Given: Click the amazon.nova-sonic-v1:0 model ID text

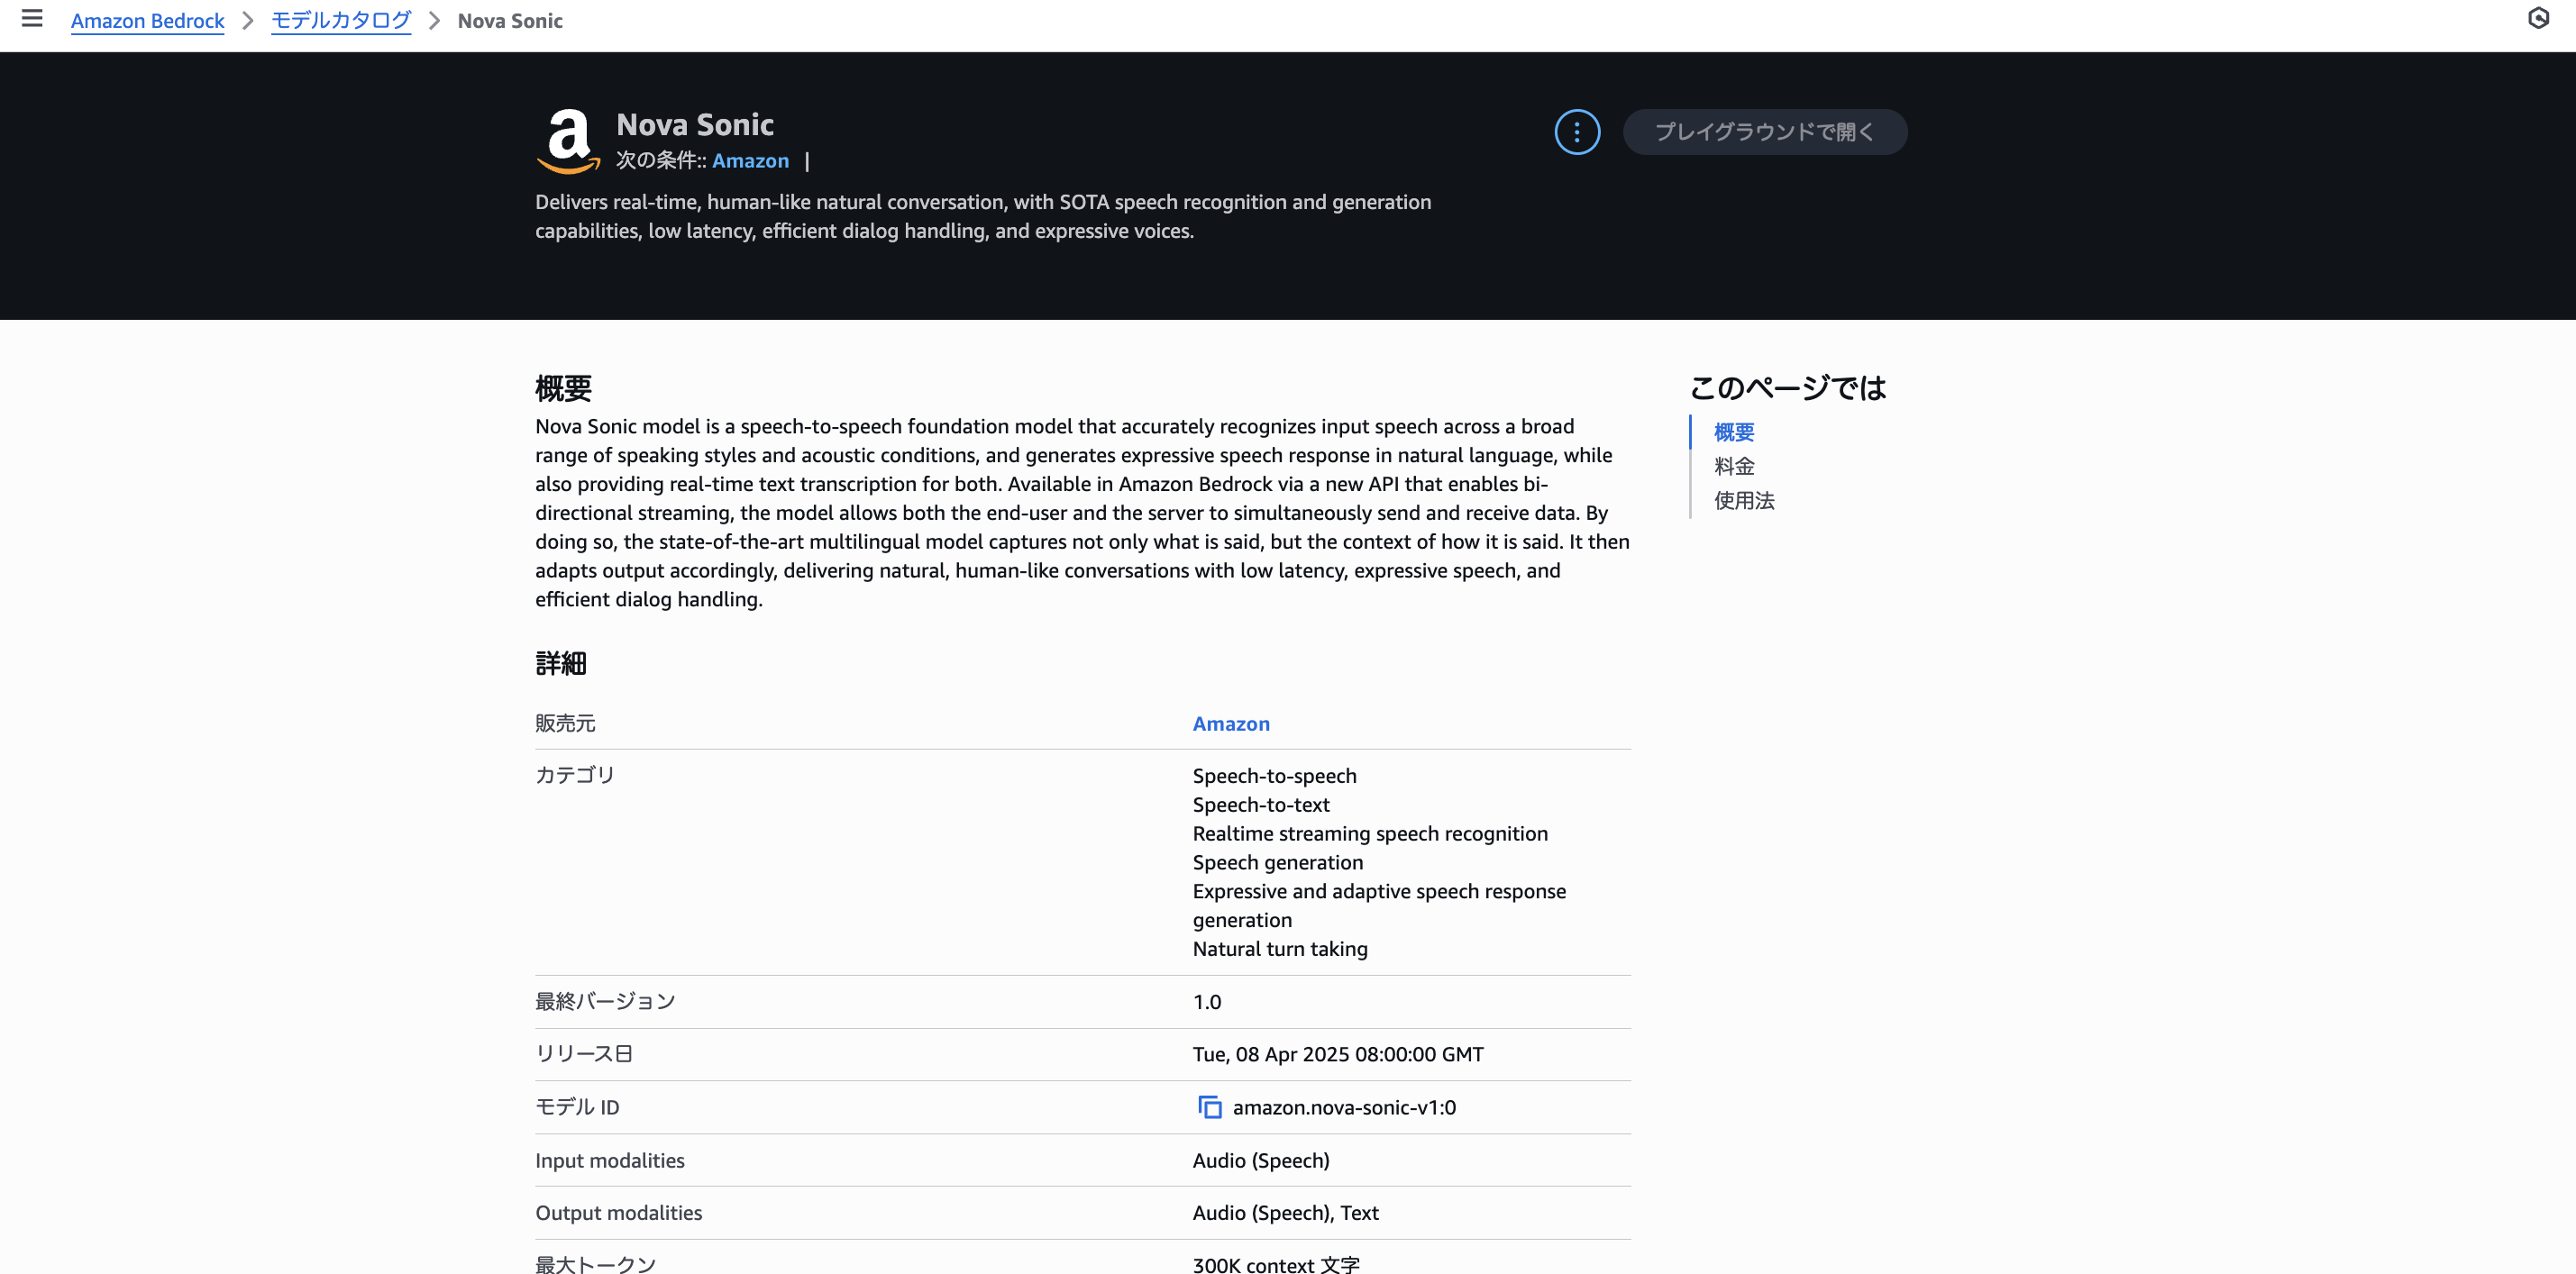Looking at the screenshot, I should coord(1343,1107).
